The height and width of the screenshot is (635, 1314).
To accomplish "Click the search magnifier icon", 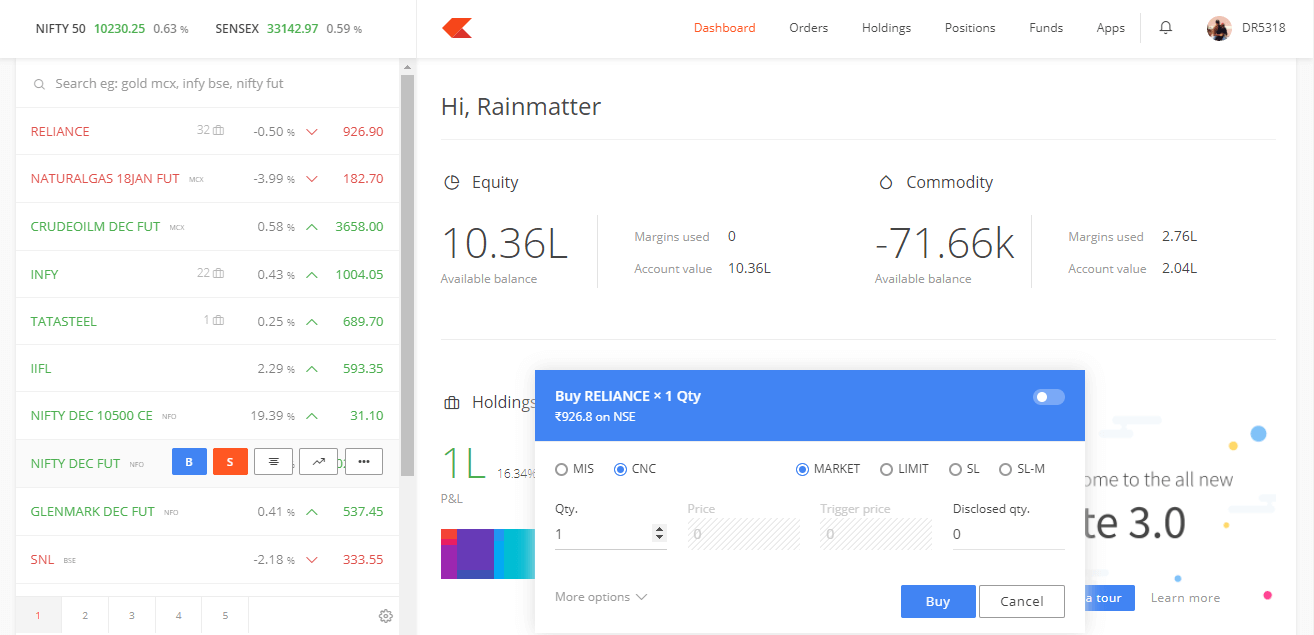I will 40,85.
